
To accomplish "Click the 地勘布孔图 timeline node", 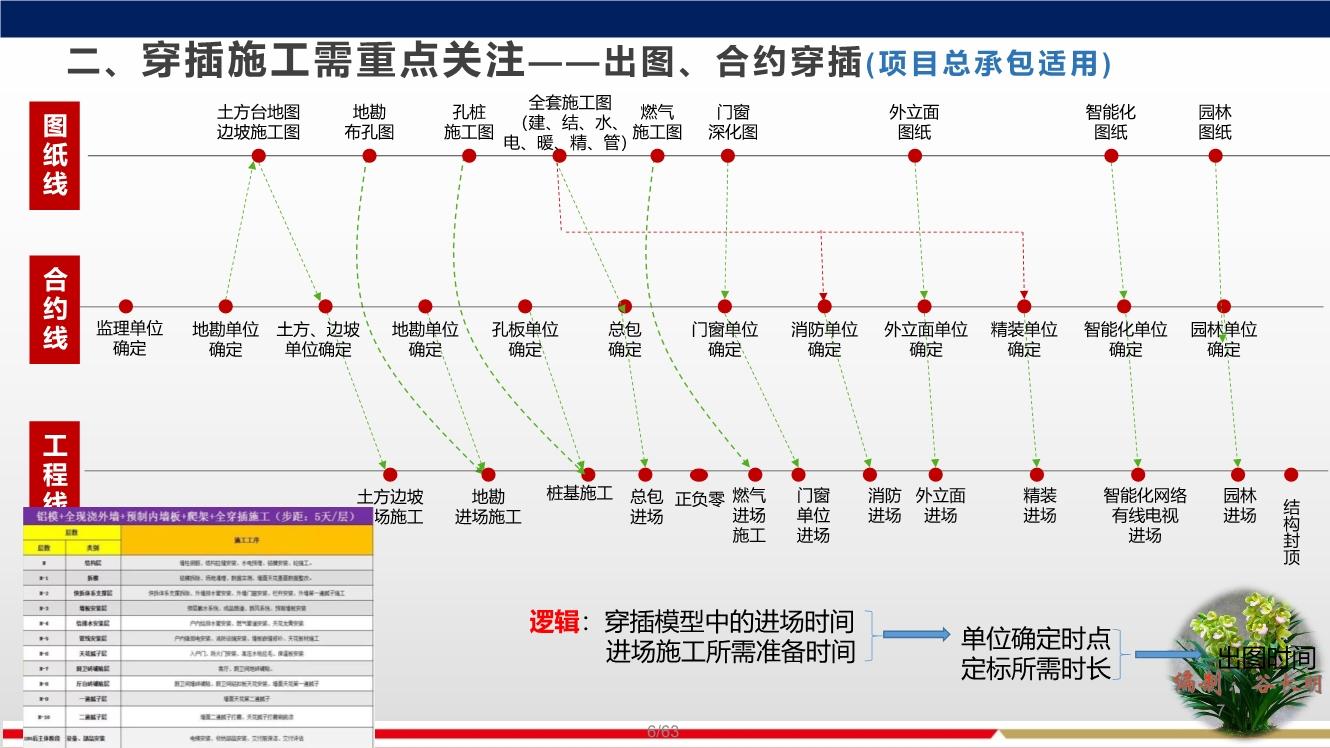I will click(x=368, y=156).
